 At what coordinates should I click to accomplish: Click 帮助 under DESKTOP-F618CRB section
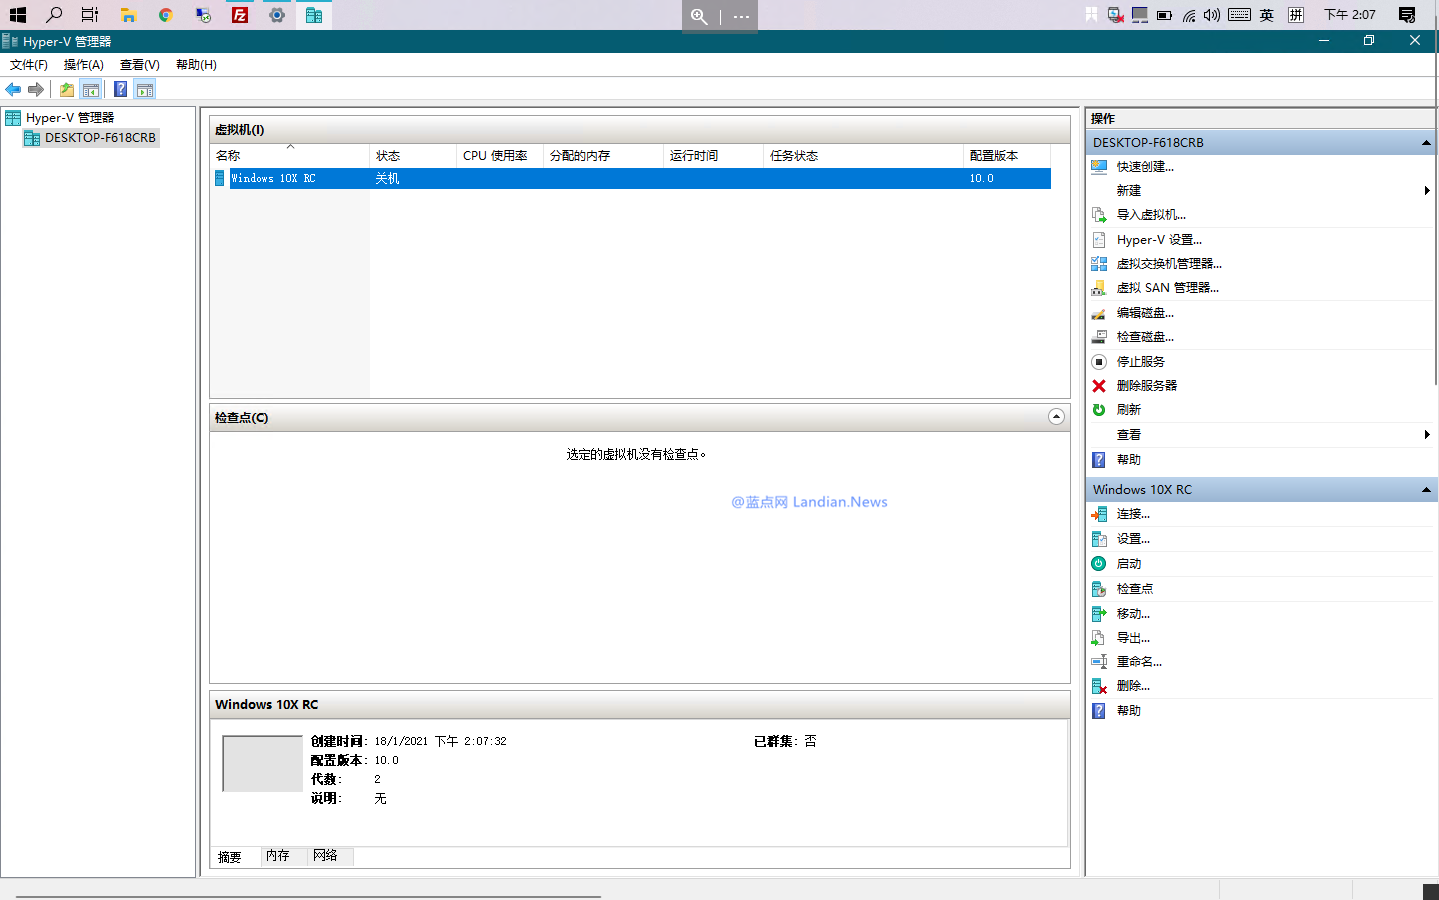(x=1128, y=460)
